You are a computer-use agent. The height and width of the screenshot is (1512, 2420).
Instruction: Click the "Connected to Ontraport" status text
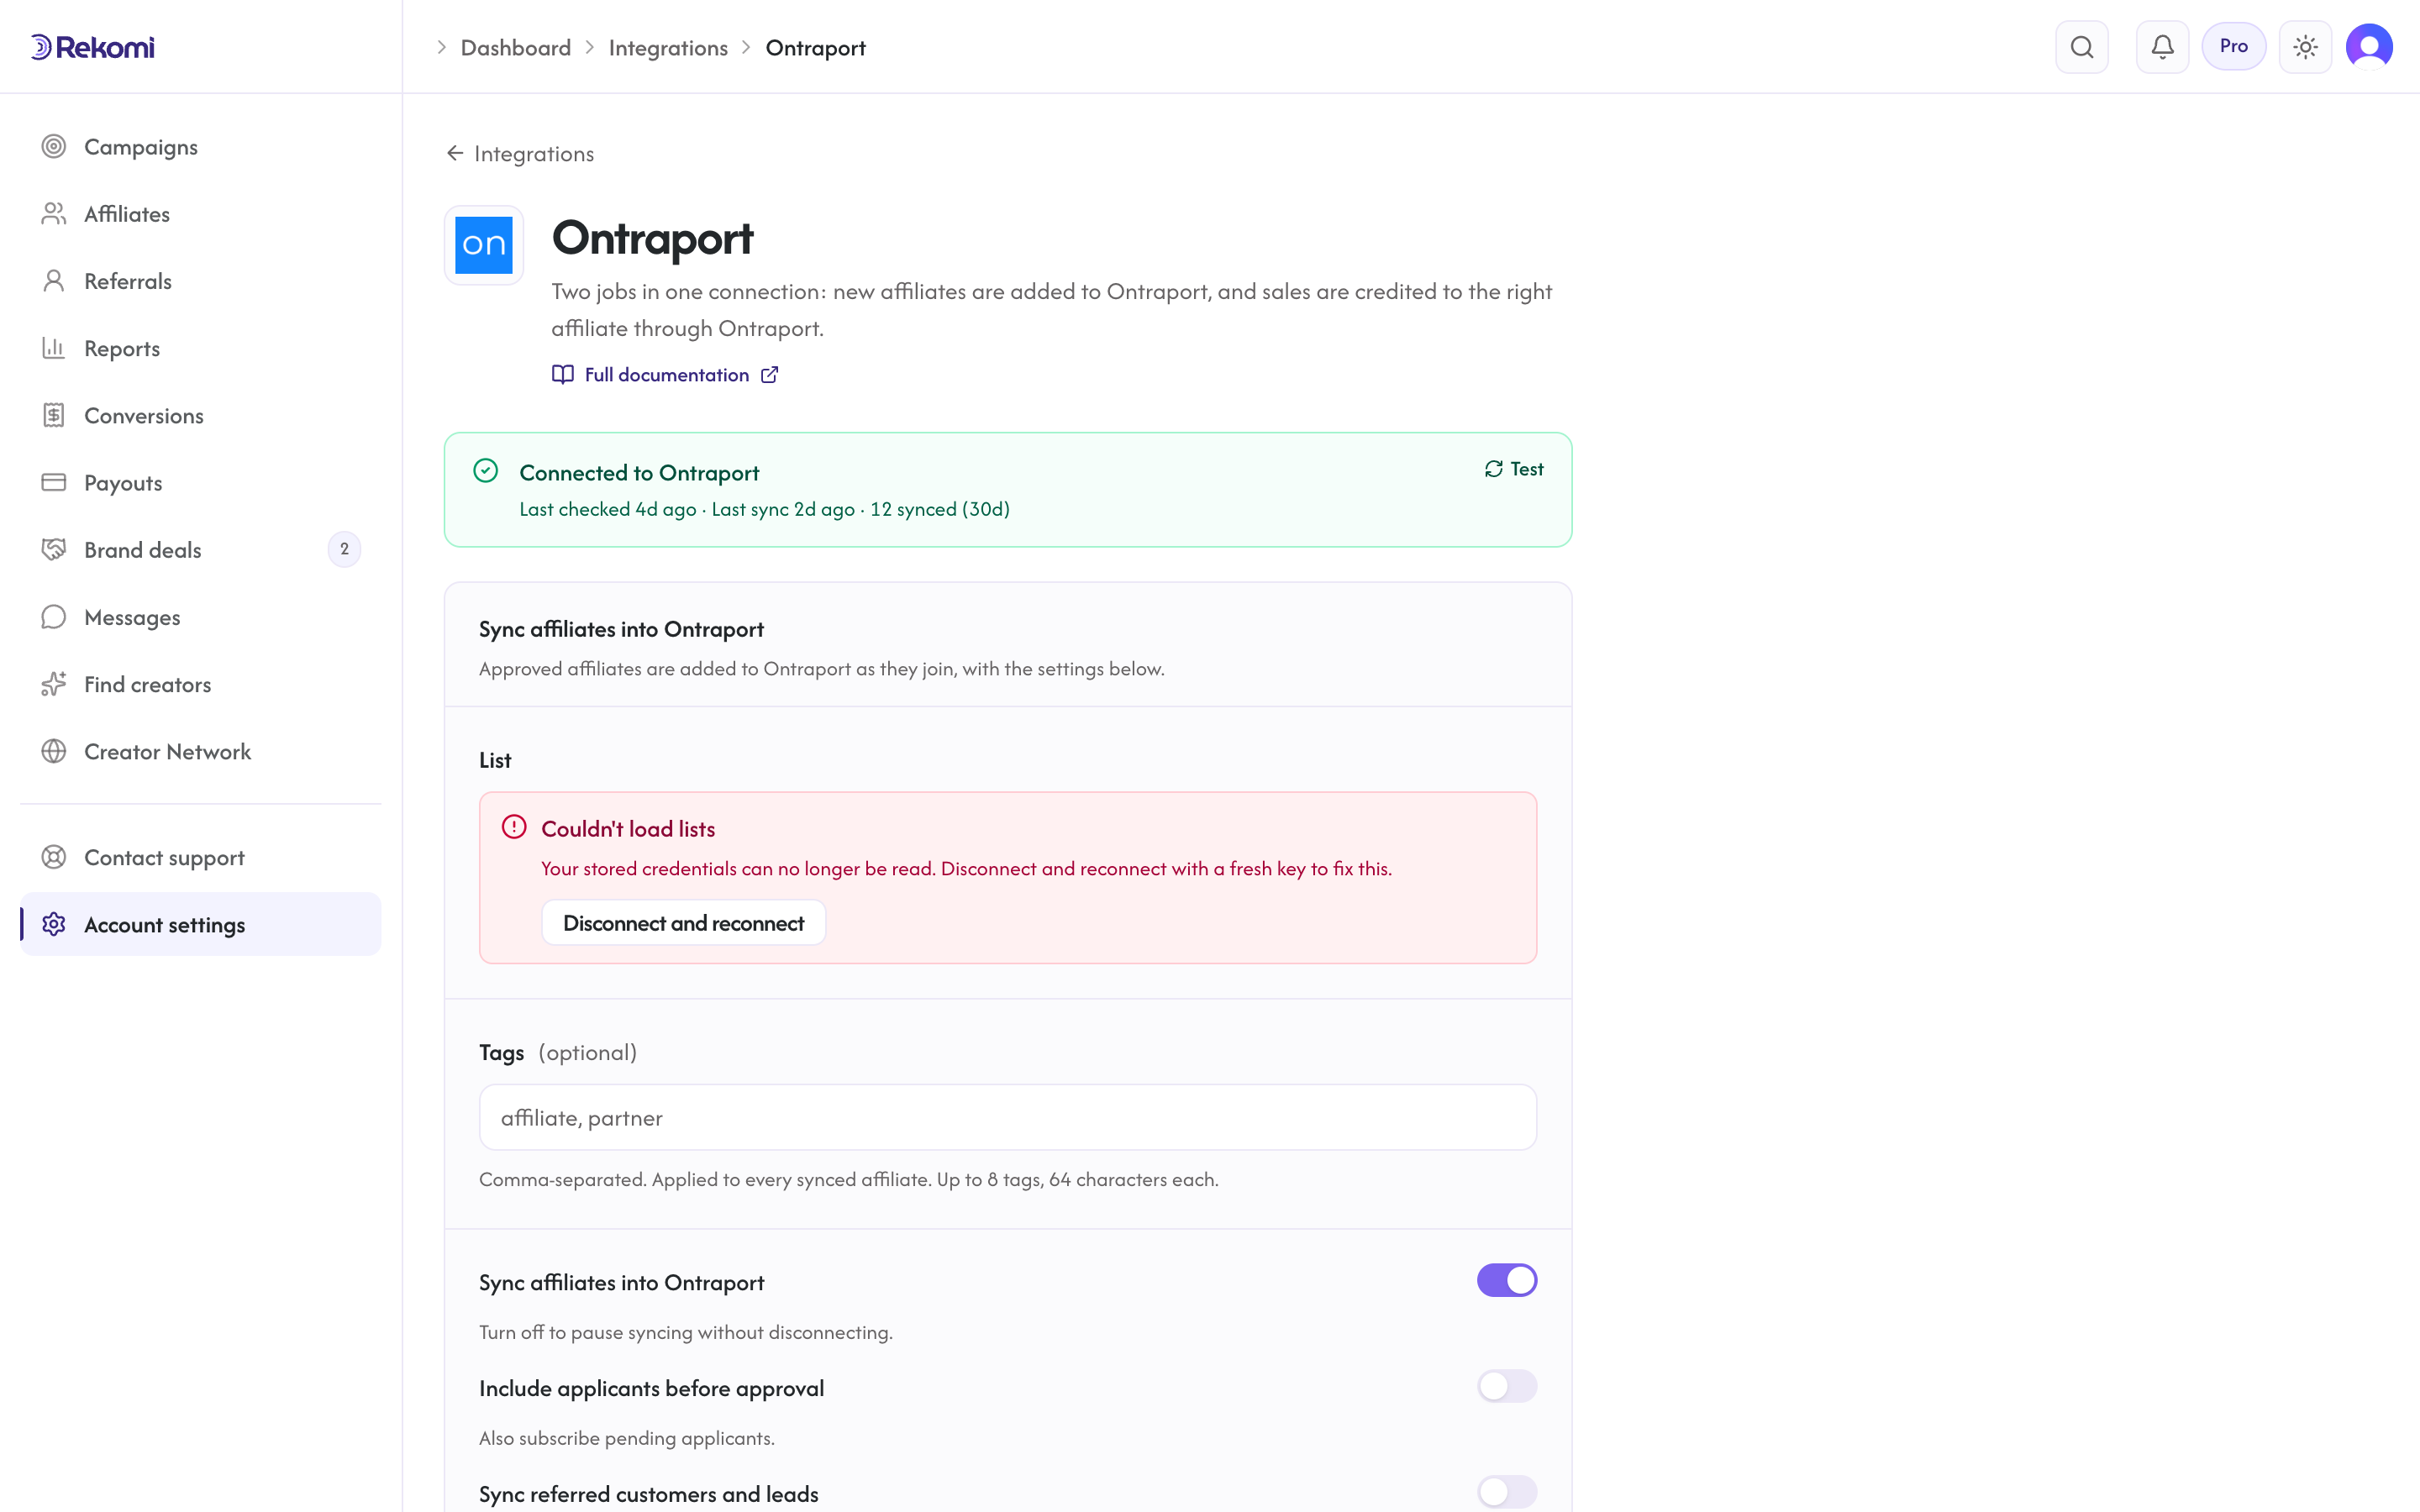tap(639, 472)
